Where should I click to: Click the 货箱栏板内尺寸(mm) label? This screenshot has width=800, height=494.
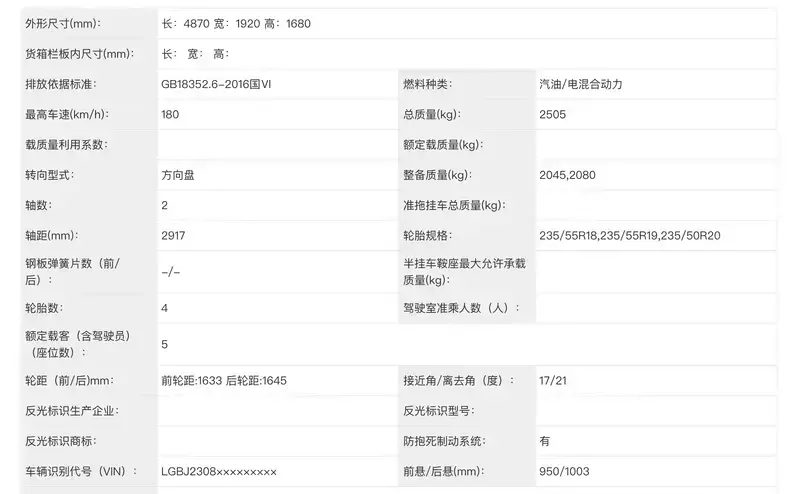point(79,54)
